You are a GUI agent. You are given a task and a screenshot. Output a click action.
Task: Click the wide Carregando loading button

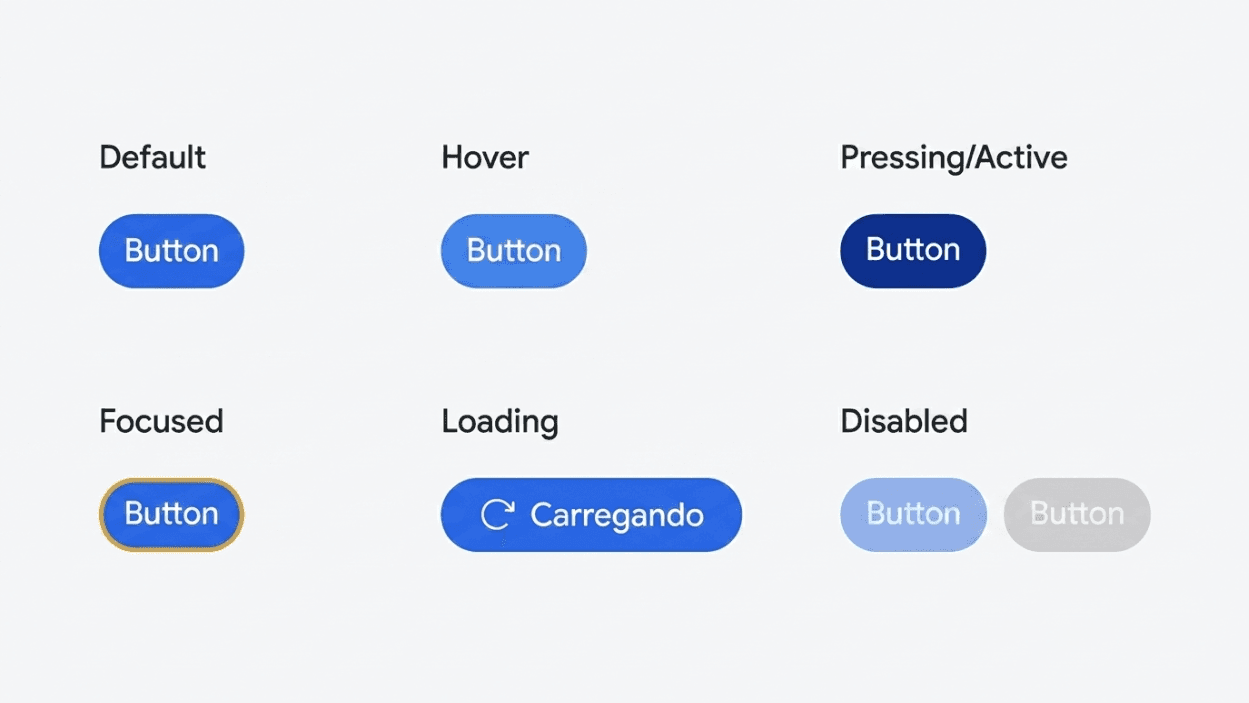591,515
